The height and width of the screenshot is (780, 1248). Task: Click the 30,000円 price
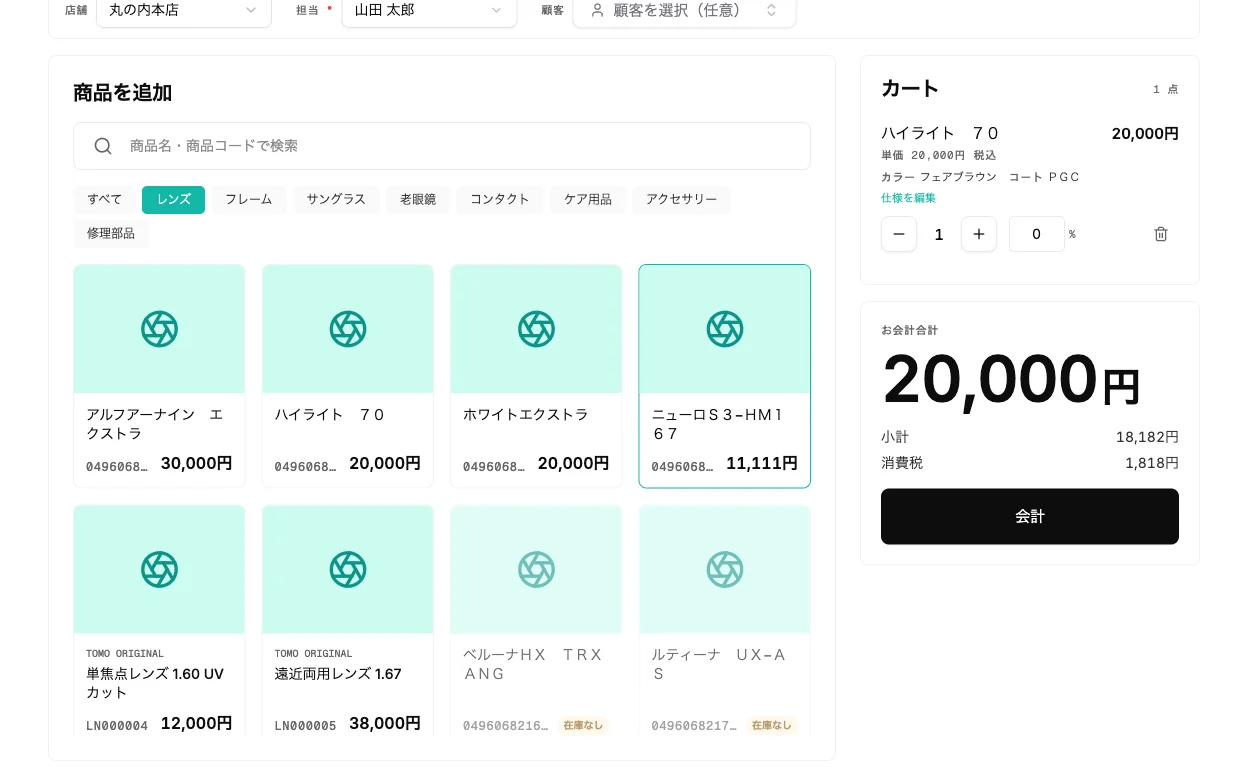click(197, 464)
